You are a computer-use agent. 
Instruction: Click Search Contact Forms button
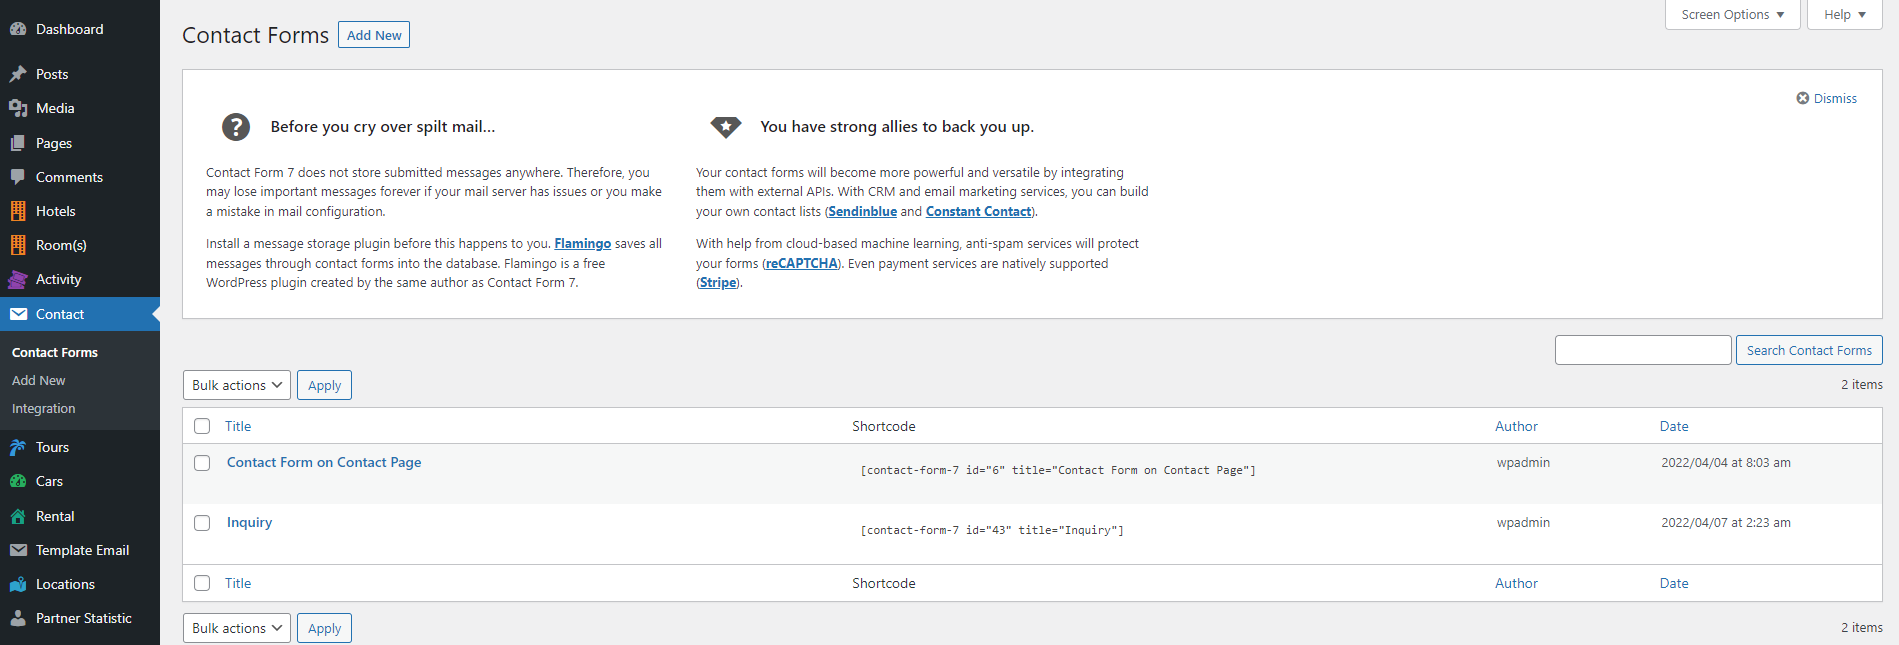click(1809, 350)
